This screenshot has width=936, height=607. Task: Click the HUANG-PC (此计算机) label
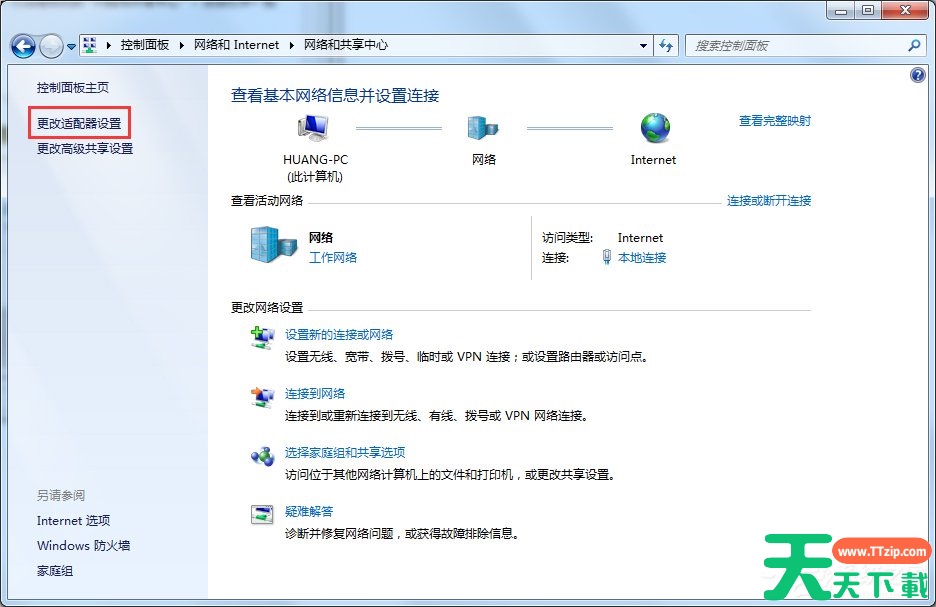[315, 168]
